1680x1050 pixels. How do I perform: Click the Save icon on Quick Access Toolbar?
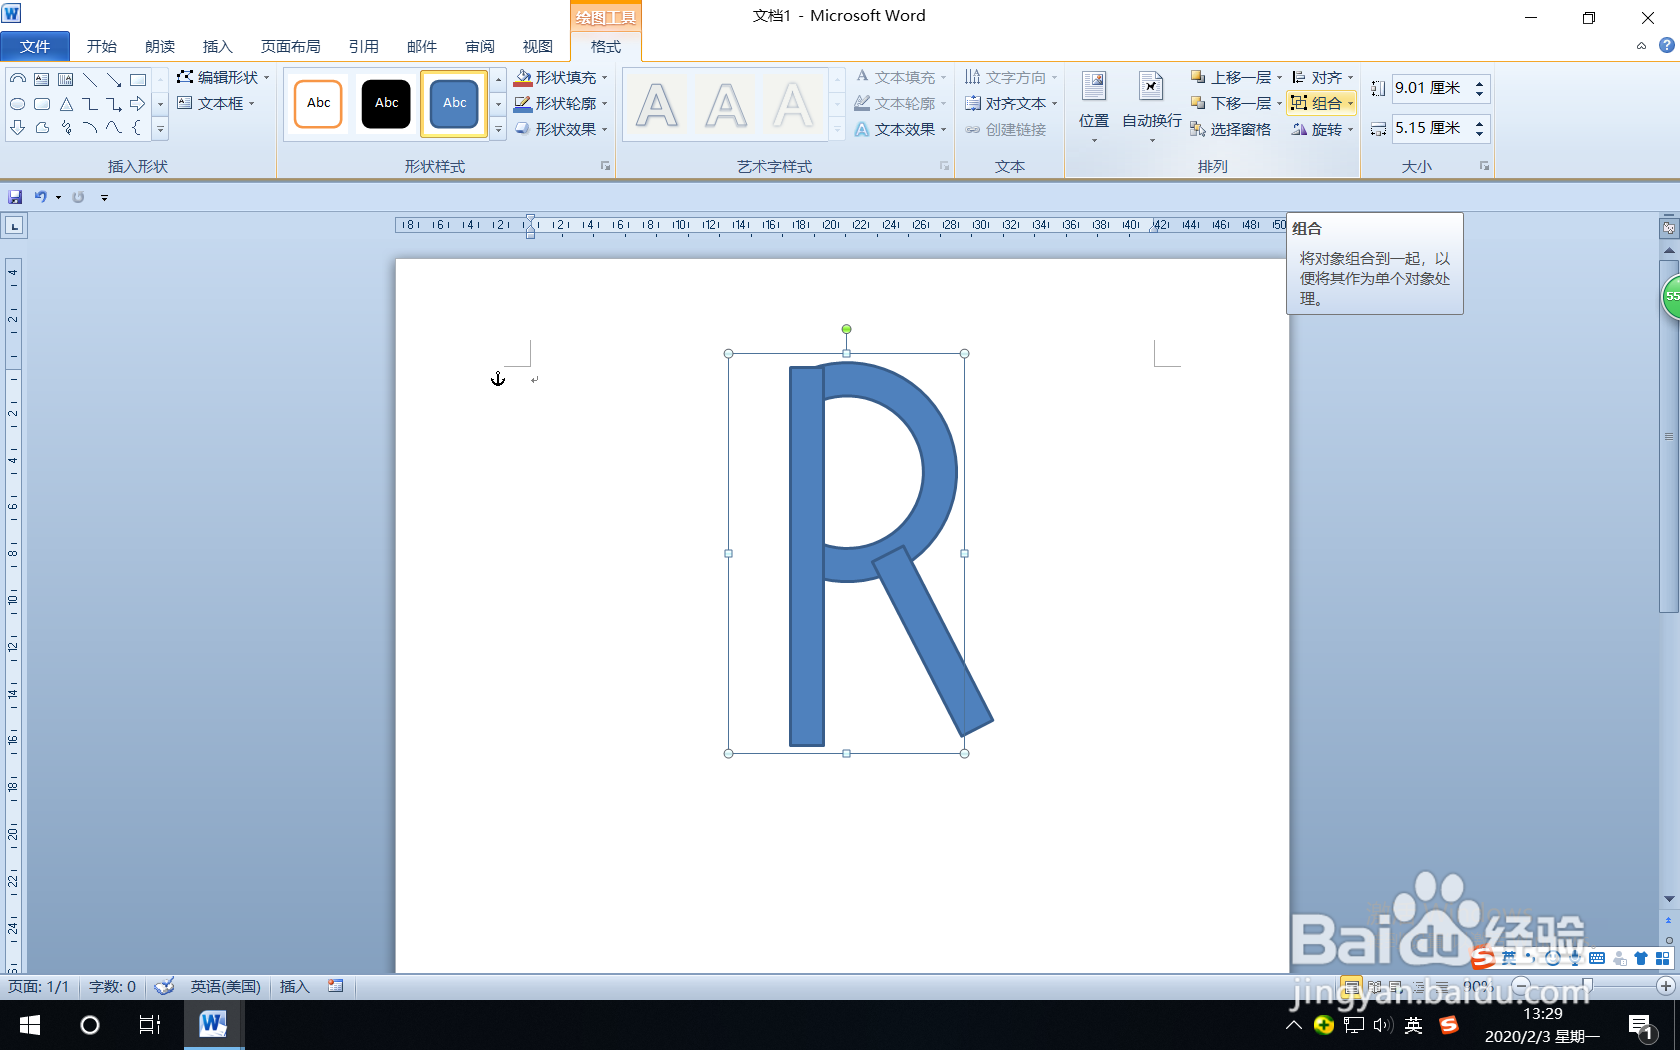coord(15,197)
